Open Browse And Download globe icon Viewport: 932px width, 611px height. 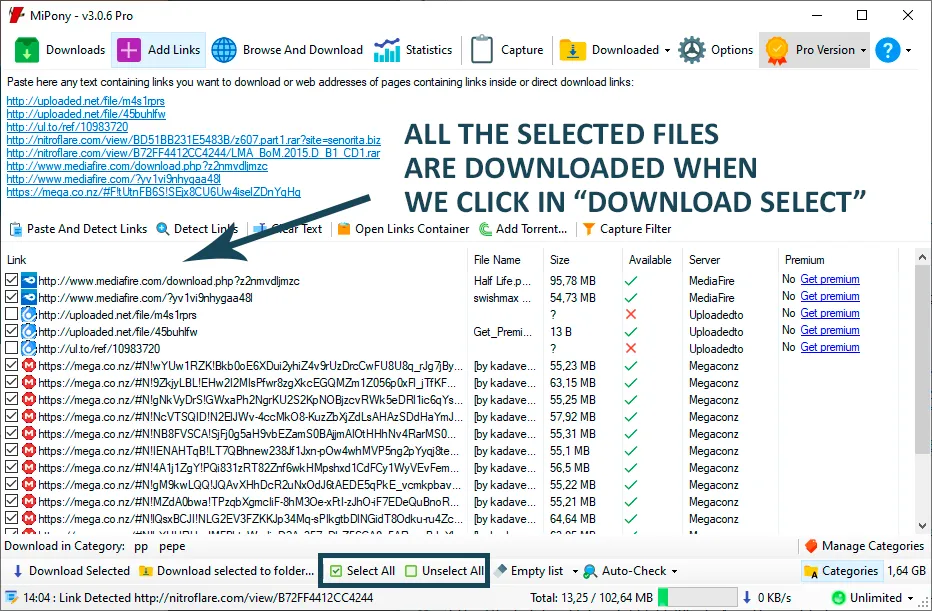(x=224, y=50)
